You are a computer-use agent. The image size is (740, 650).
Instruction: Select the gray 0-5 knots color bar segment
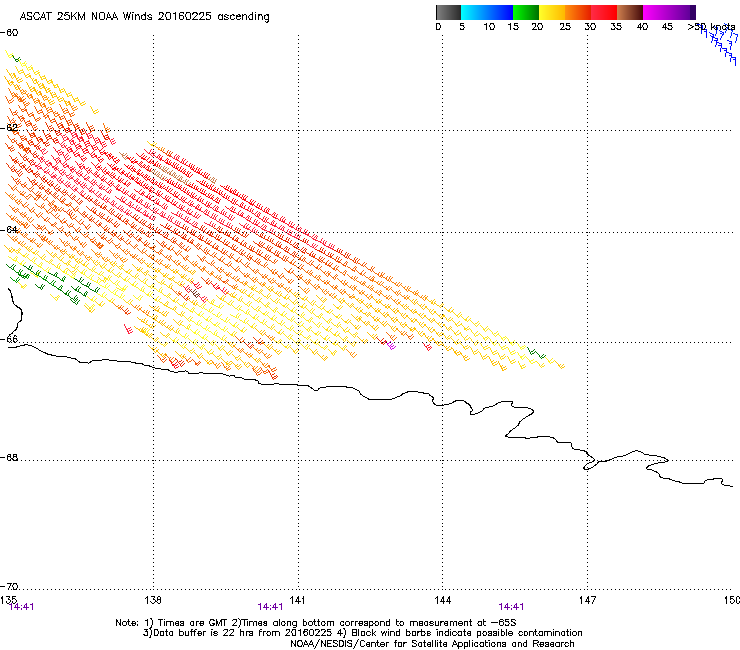point(448,12)
